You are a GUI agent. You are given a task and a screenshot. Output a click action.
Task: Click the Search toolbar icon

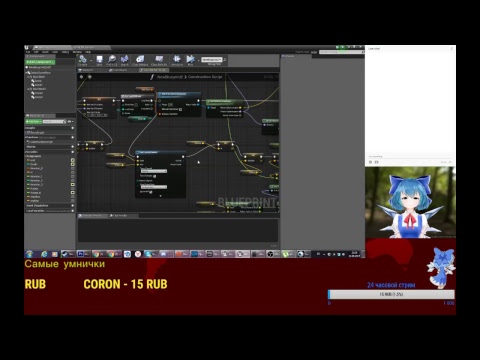(124, 60)
